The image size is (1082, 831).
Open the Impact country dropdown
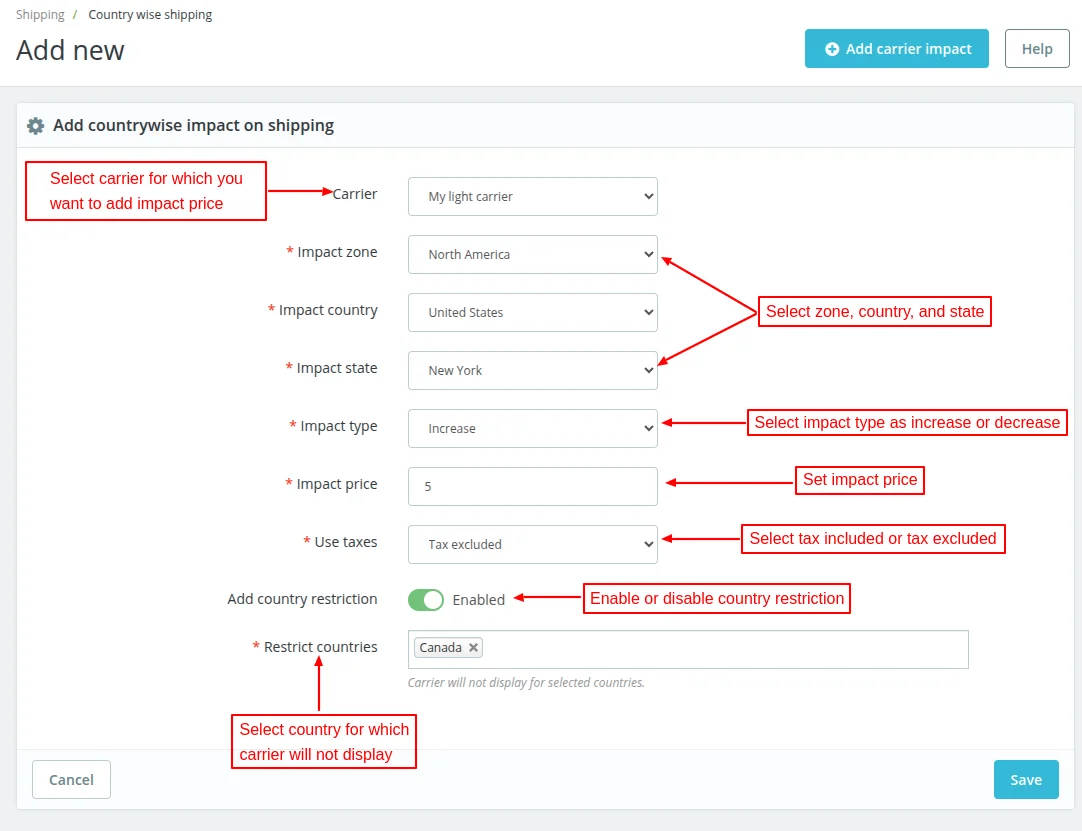point(532,313)
